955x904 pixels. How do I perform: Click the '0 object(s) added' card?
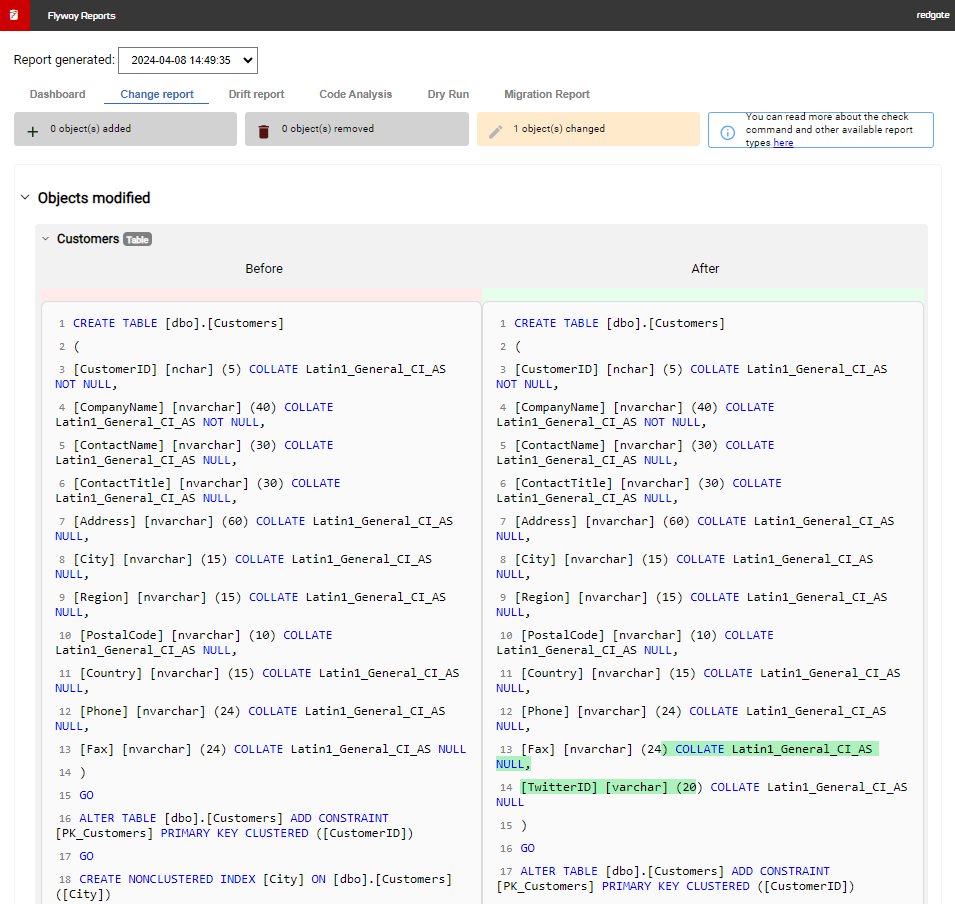click(x=125, y=129)
